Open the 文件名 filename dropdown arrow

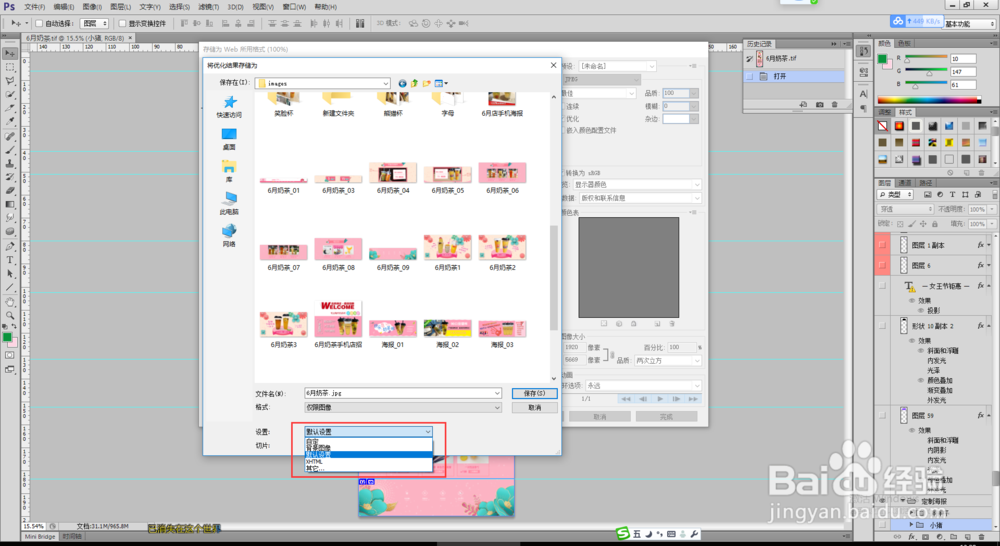[497, 394]
